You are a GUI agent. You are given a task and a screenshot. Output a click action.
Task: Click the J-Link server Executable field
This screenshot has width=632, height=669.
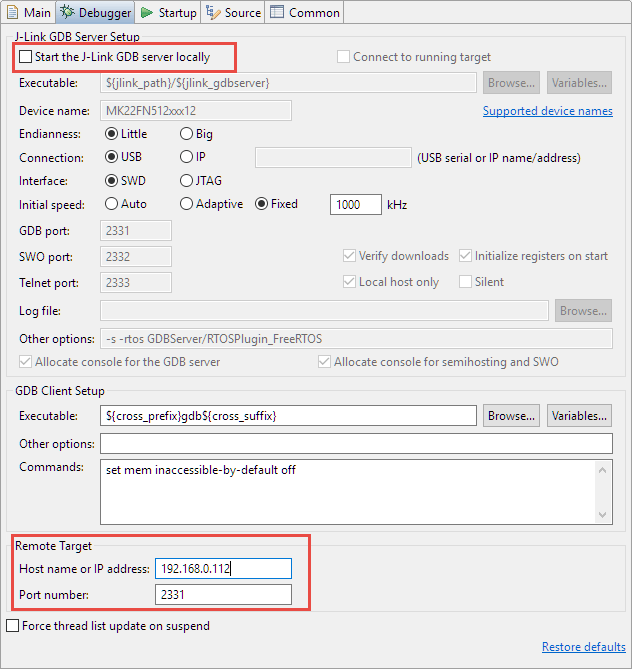pos(288,83)
